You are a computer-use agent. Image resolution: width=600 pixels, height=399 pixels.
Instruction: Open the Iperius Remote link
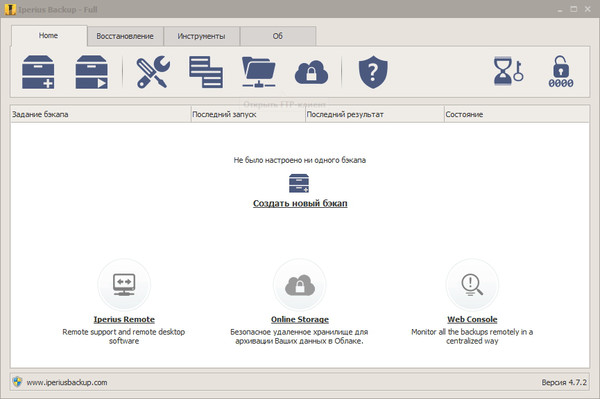124,319
